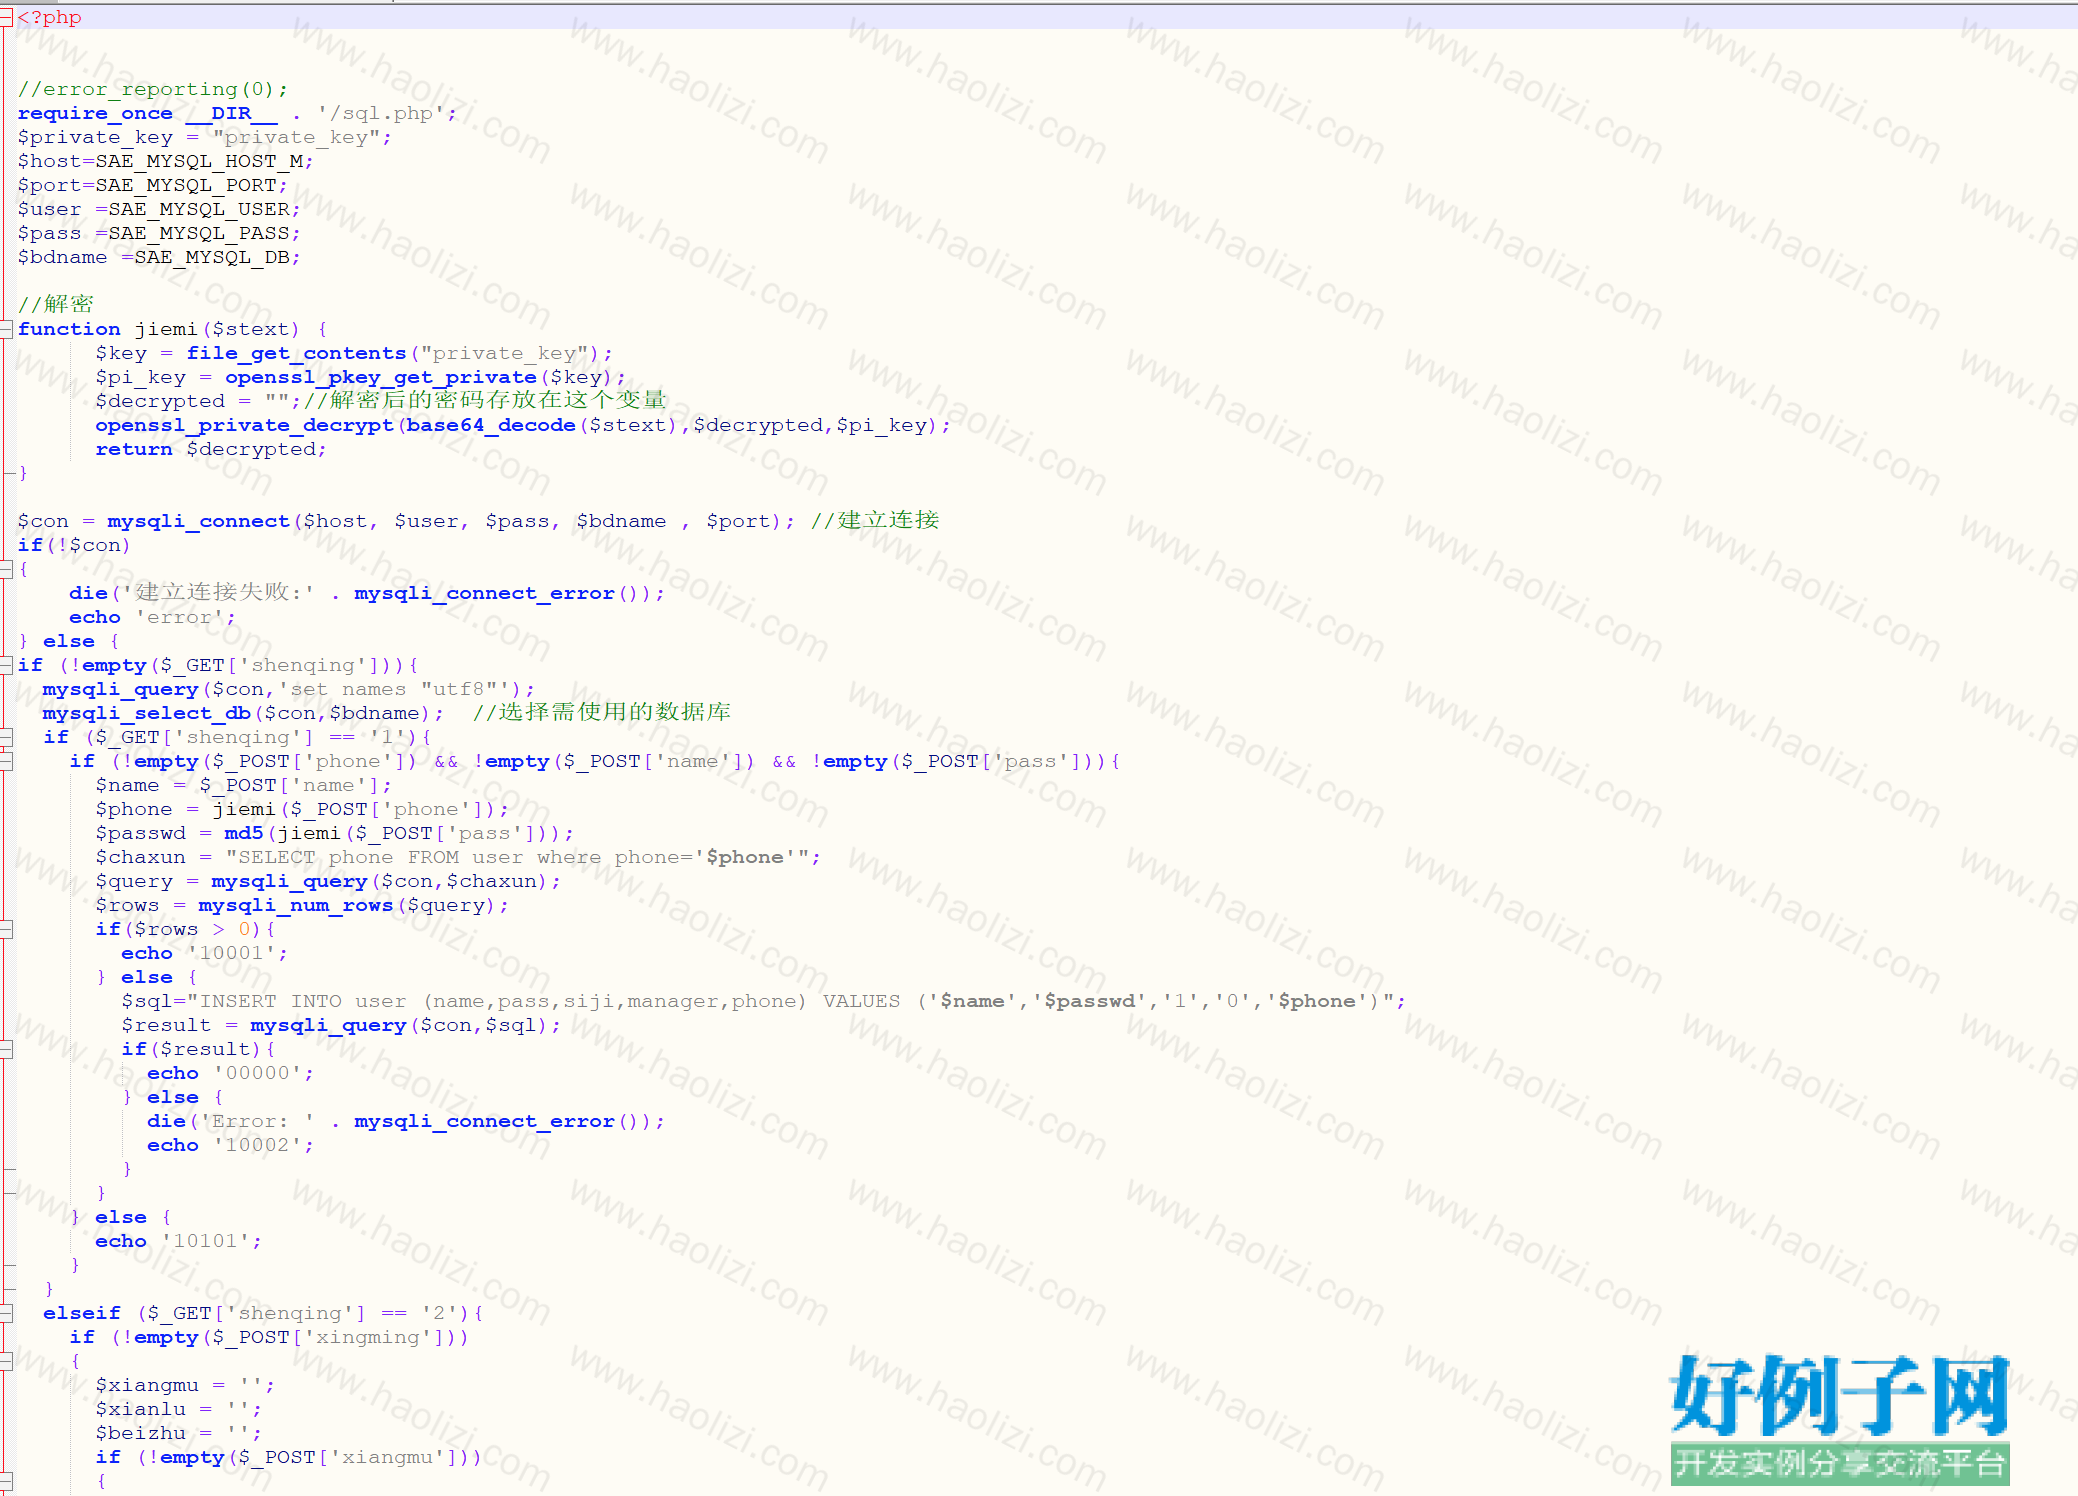The height and width of the screenshot is (1496, 2078).
Task: Click the die('建立连接失败:' statement
Action: coord(367,593)
